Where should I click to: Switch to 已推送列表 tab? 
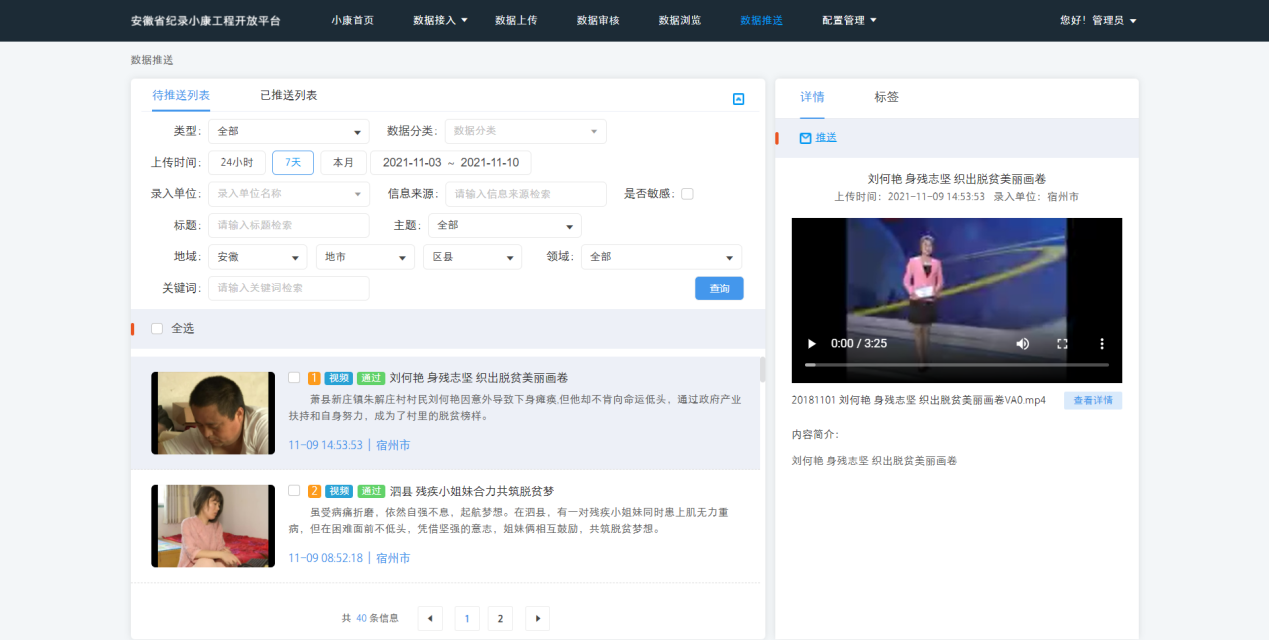tap(289, 95)
